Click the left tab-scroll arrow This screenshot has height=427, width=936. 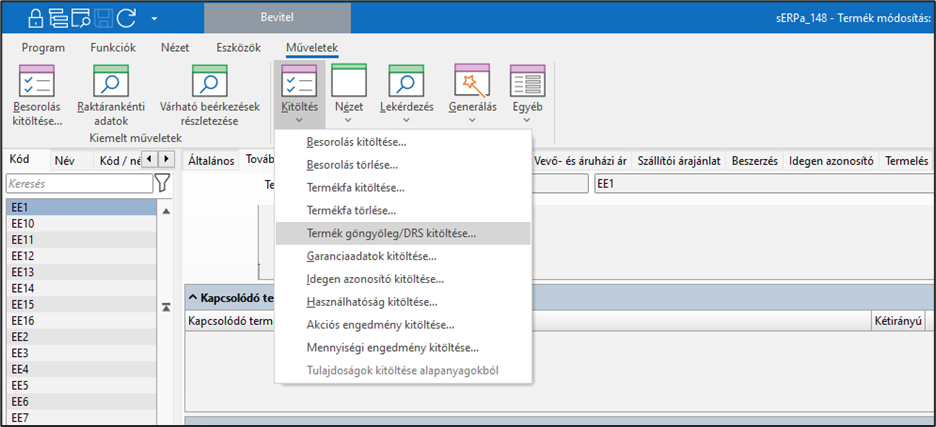(x=149, y=159)
